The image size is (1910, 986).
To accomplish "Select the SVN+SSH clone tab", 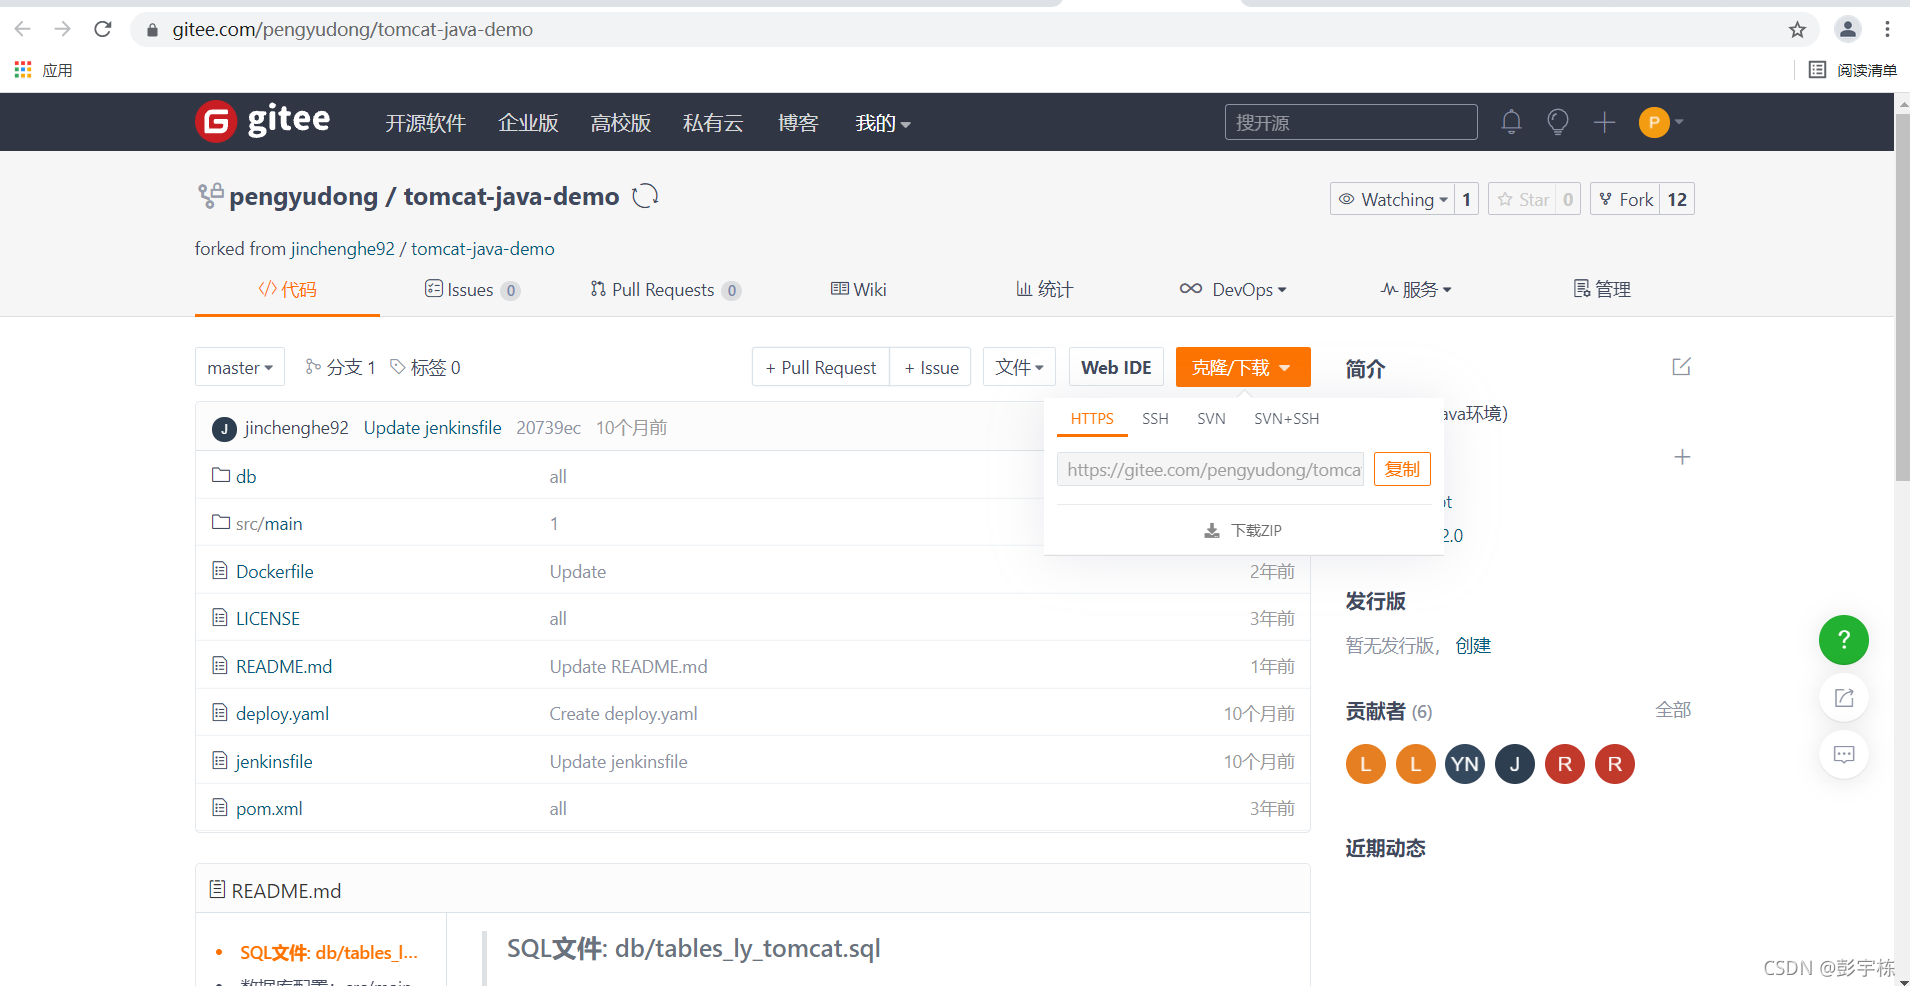I will [1286, 418].
